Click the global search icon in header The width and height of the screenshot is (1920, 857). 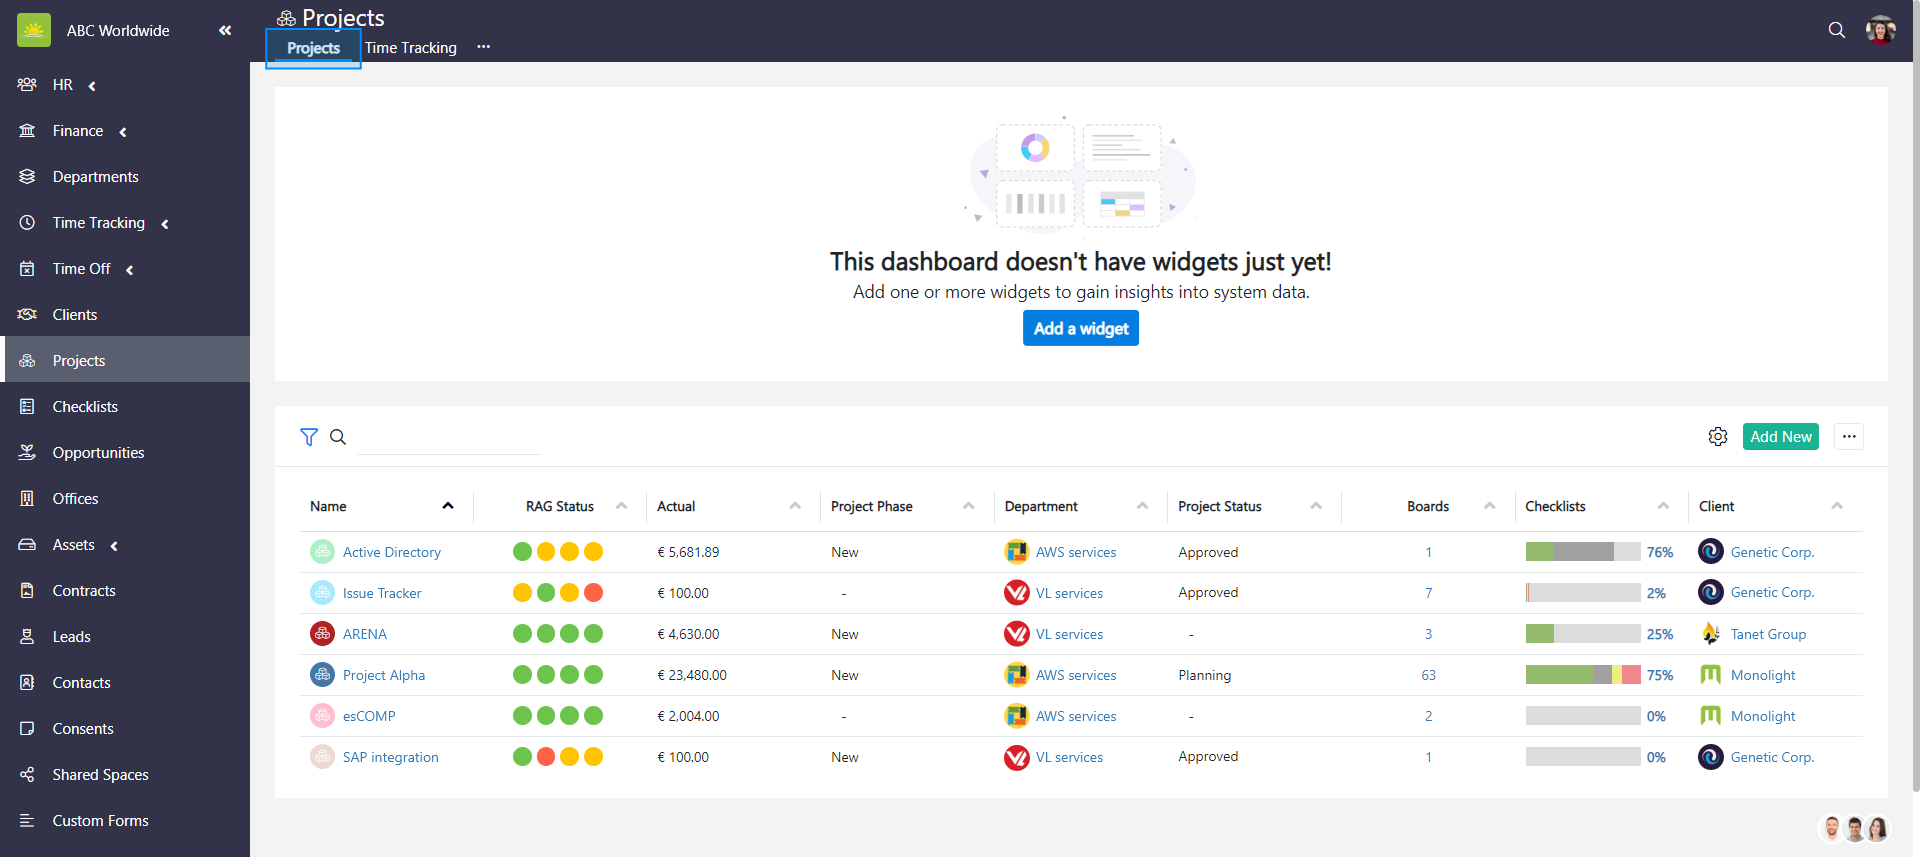1836,30
